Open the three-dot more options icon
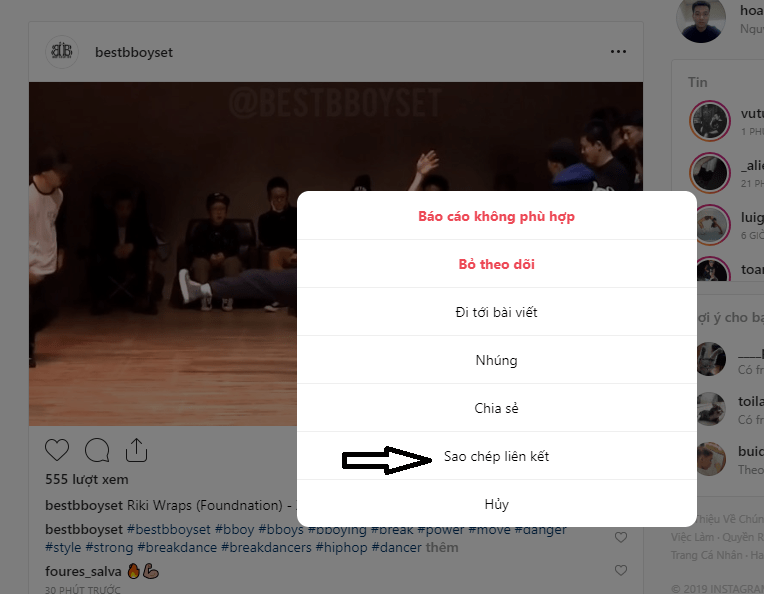This screenshot has width=764, height=594. (618, 52)
